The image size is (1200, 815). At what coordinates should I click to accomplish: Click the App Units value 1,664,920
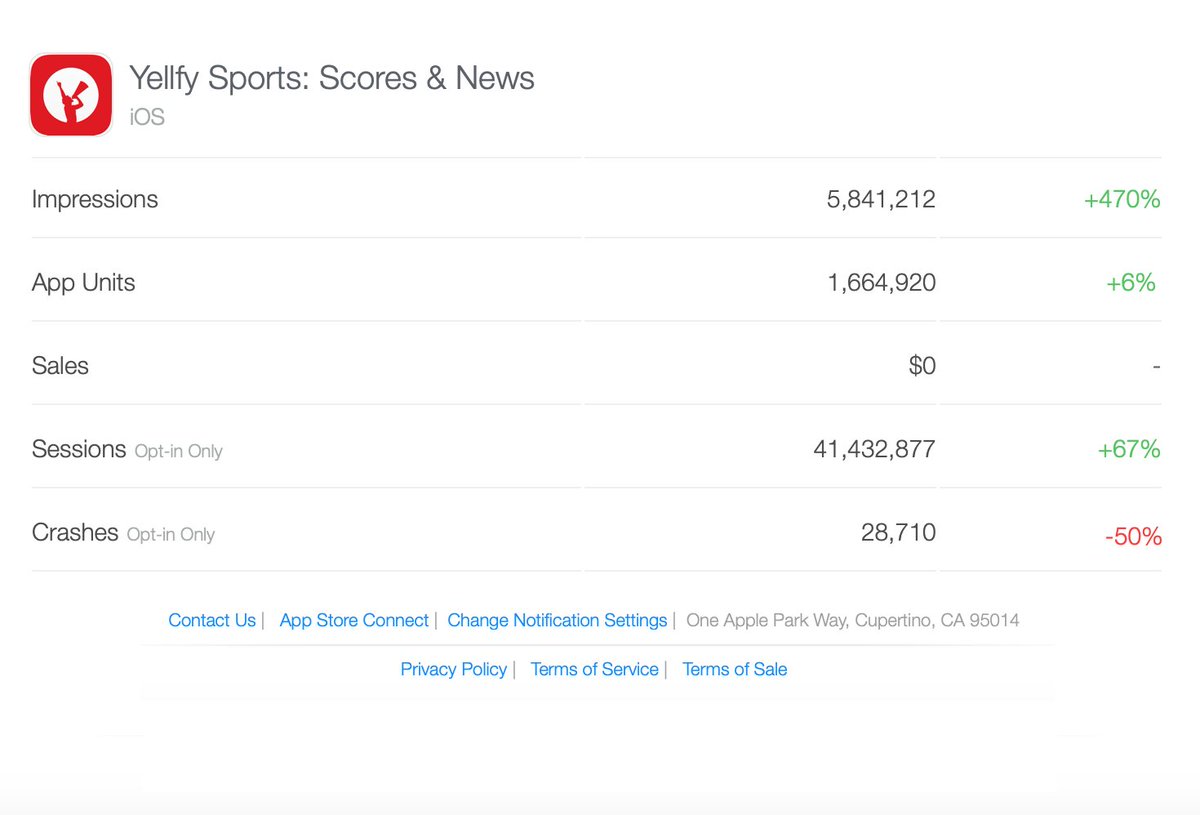881,283
